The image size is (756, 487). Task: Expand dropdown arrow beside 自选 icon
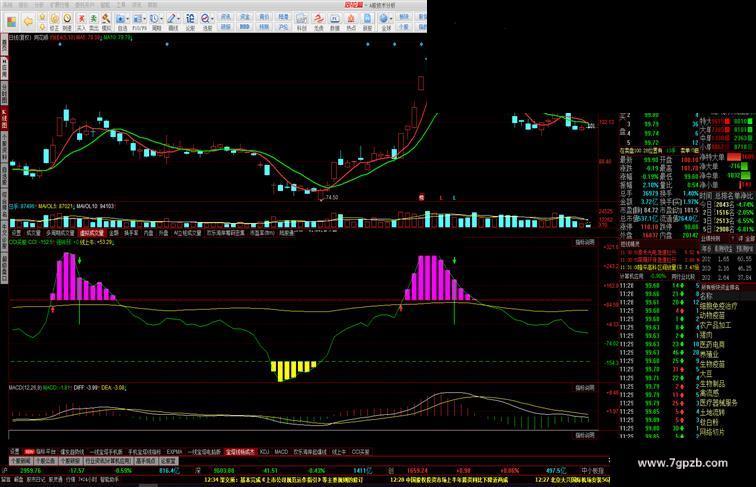coord(128,19)
